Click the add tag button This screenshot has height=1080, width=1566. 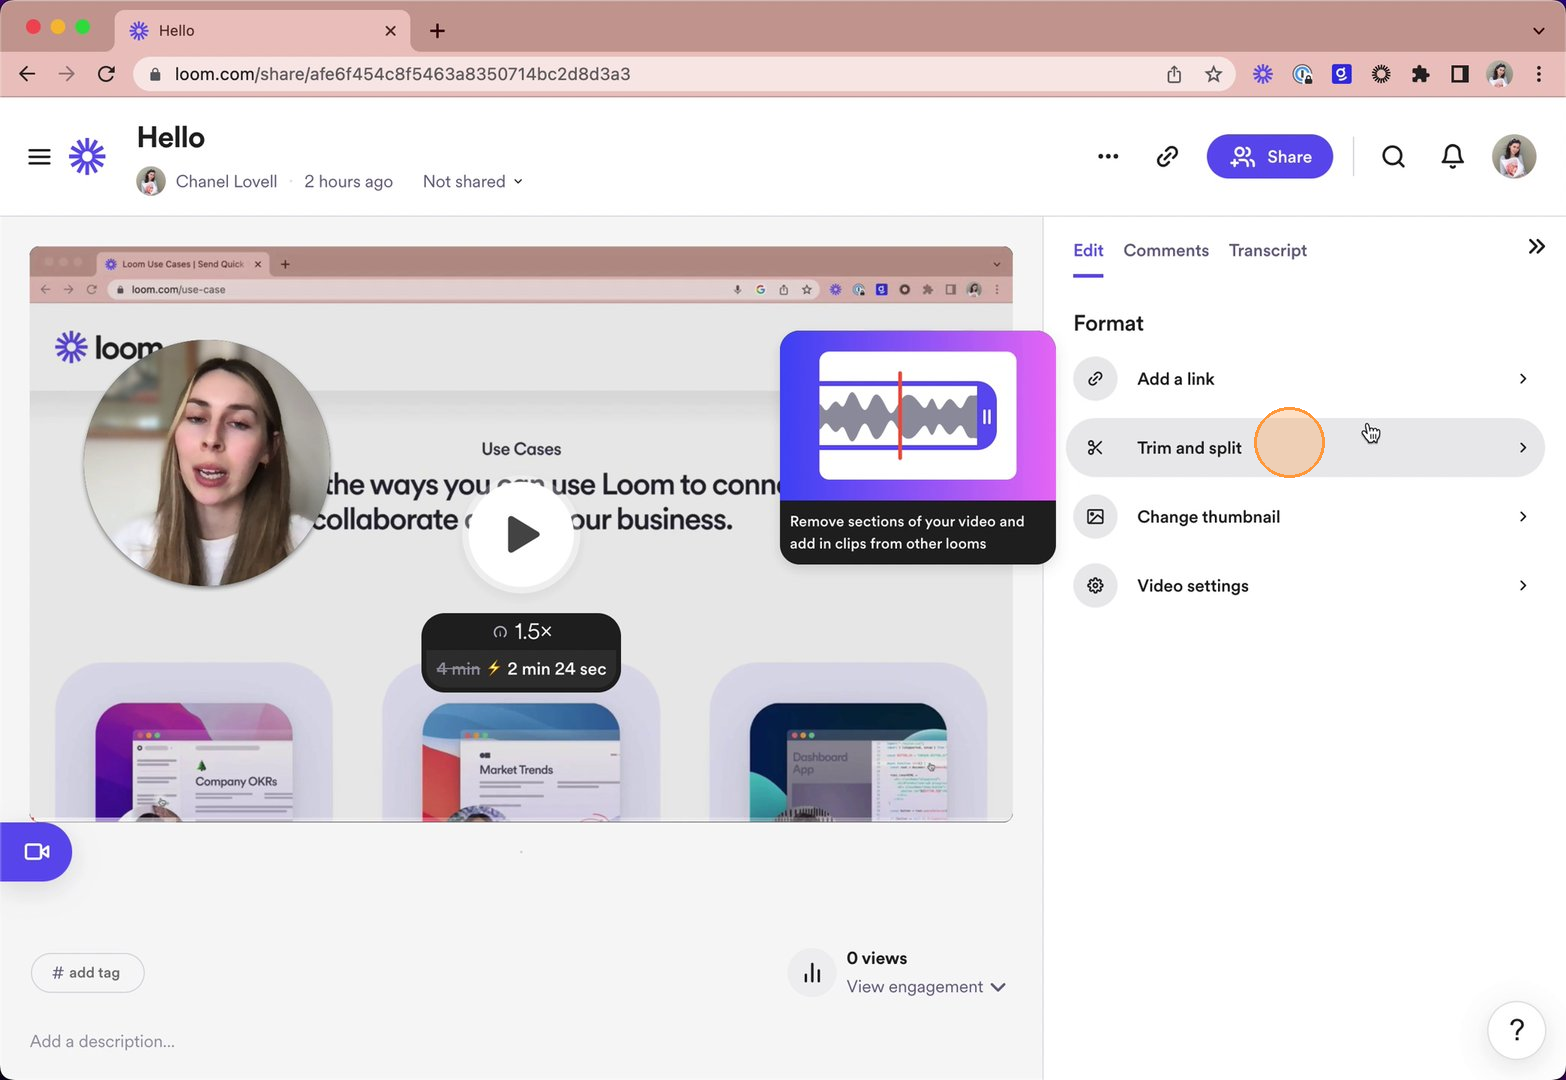point(87,973)
